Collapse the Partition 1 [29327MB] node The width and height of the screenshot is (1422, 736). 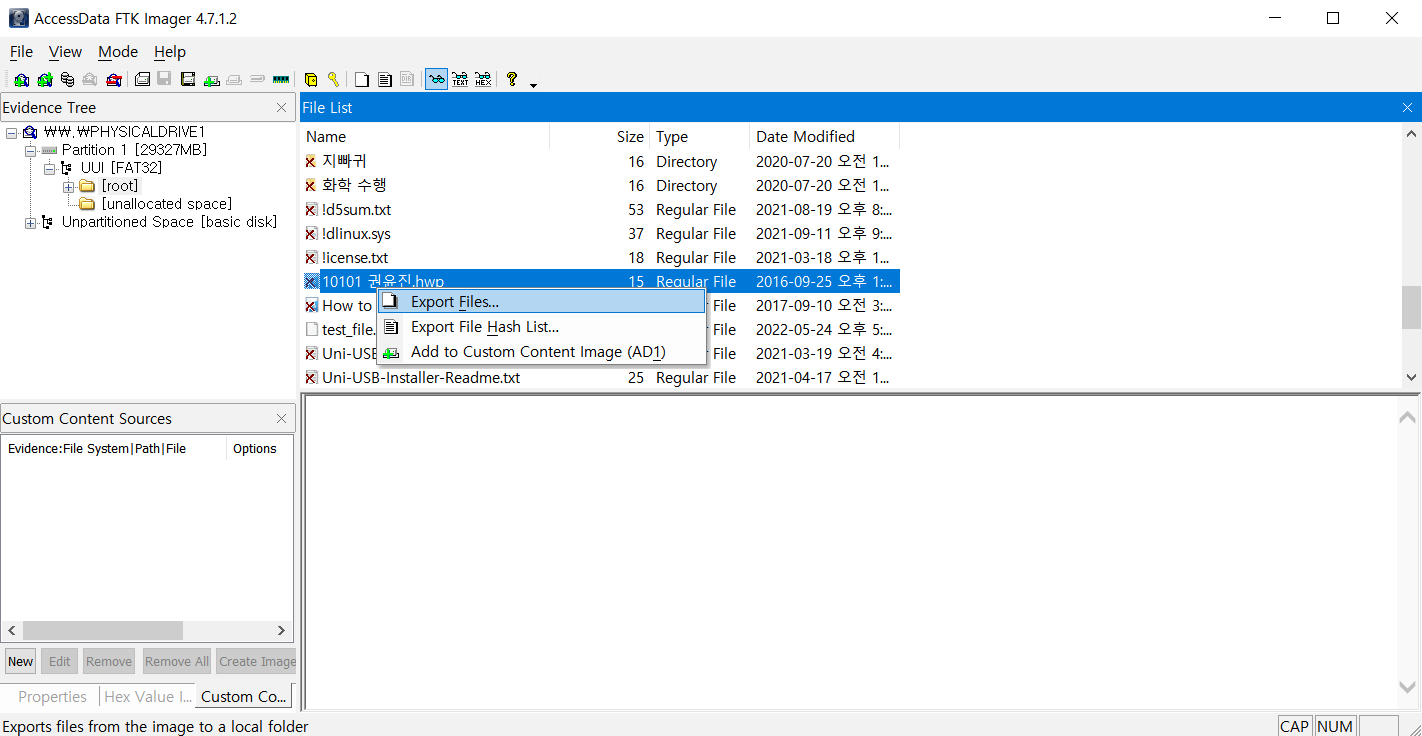pos(30,150)
